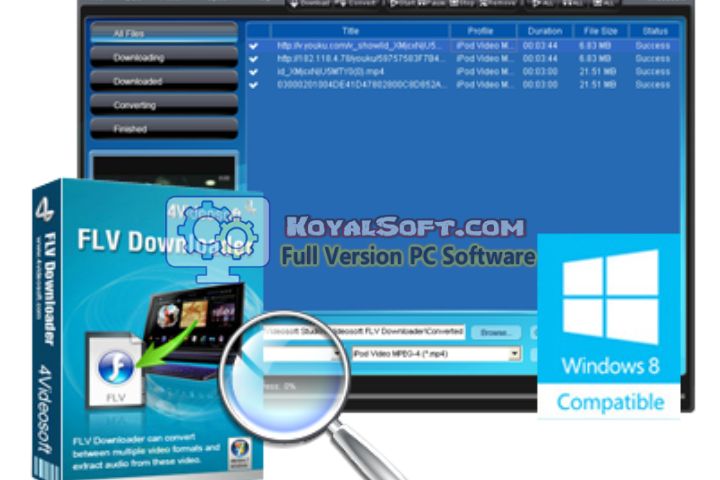Select the id_XMjcxNjU5MTY0(0).mp4 file row

[331, 72]
